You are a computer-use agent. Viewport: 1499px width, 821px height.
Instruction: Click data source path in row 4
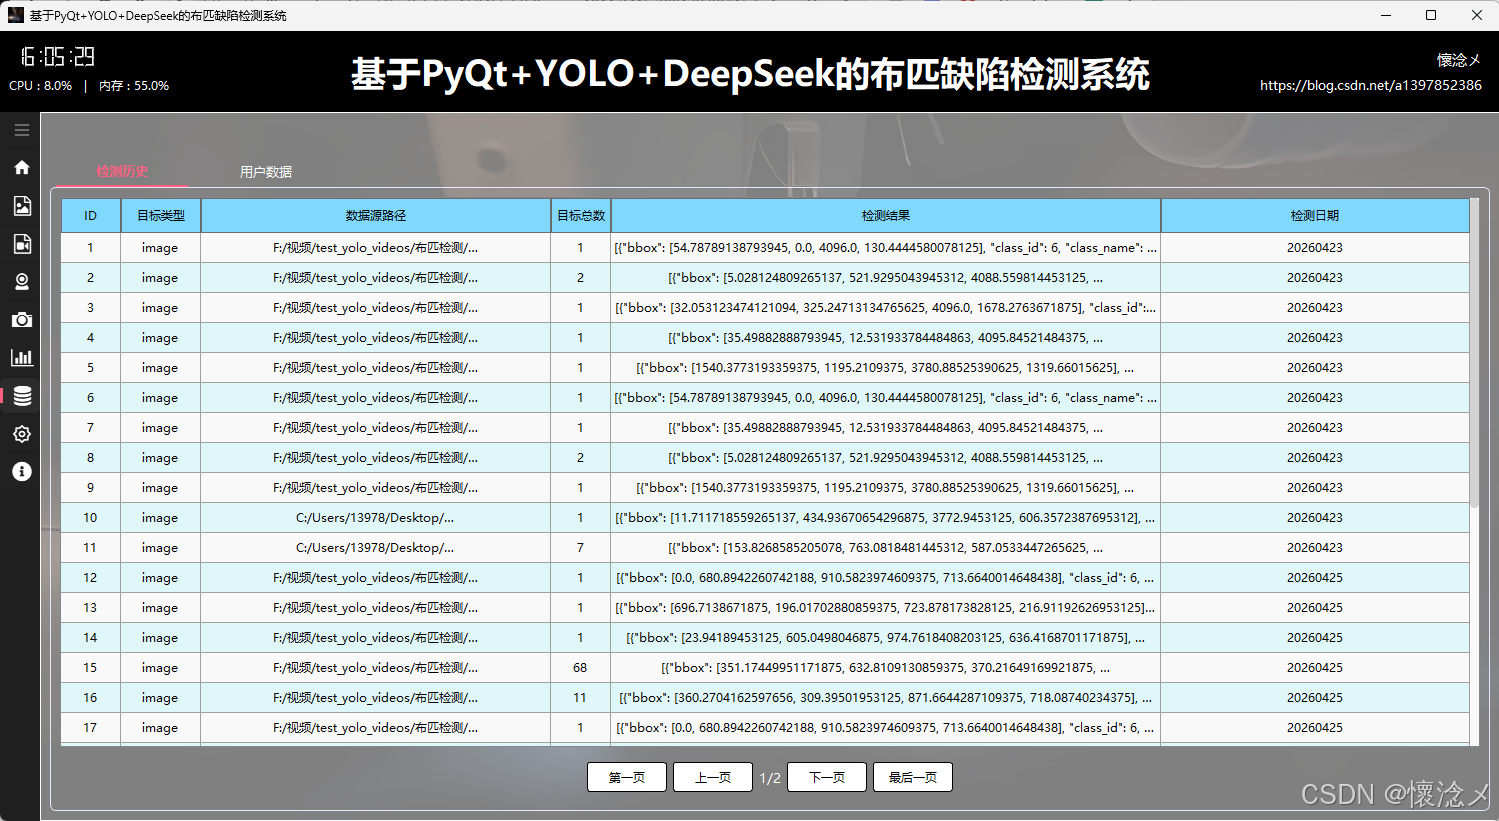376,338
